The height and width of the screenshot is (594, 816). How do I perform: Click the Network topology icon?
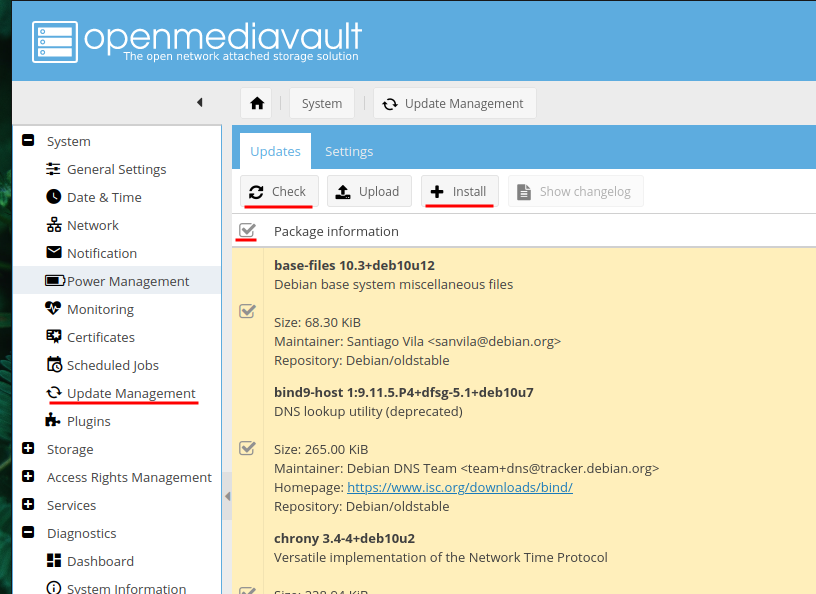pos(54,225)
